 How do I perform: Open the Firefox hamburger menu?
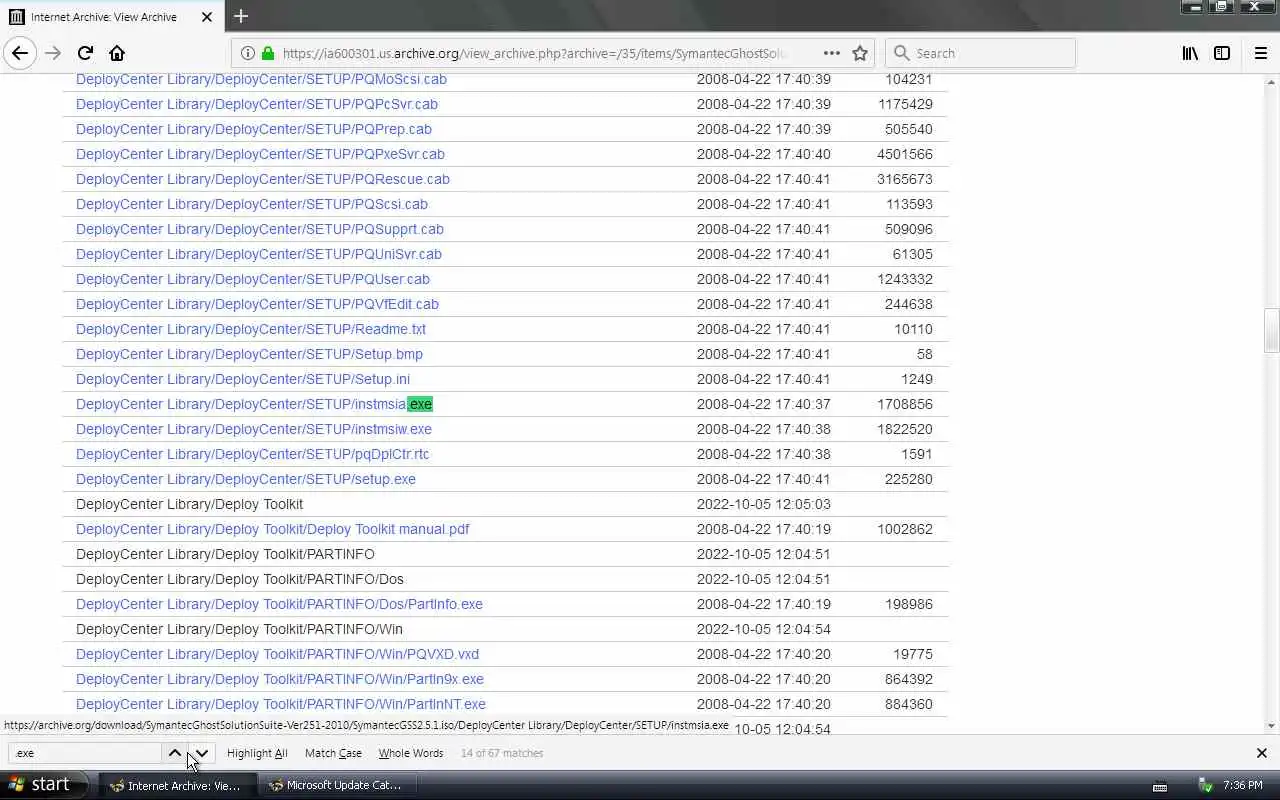(1261, 53)
